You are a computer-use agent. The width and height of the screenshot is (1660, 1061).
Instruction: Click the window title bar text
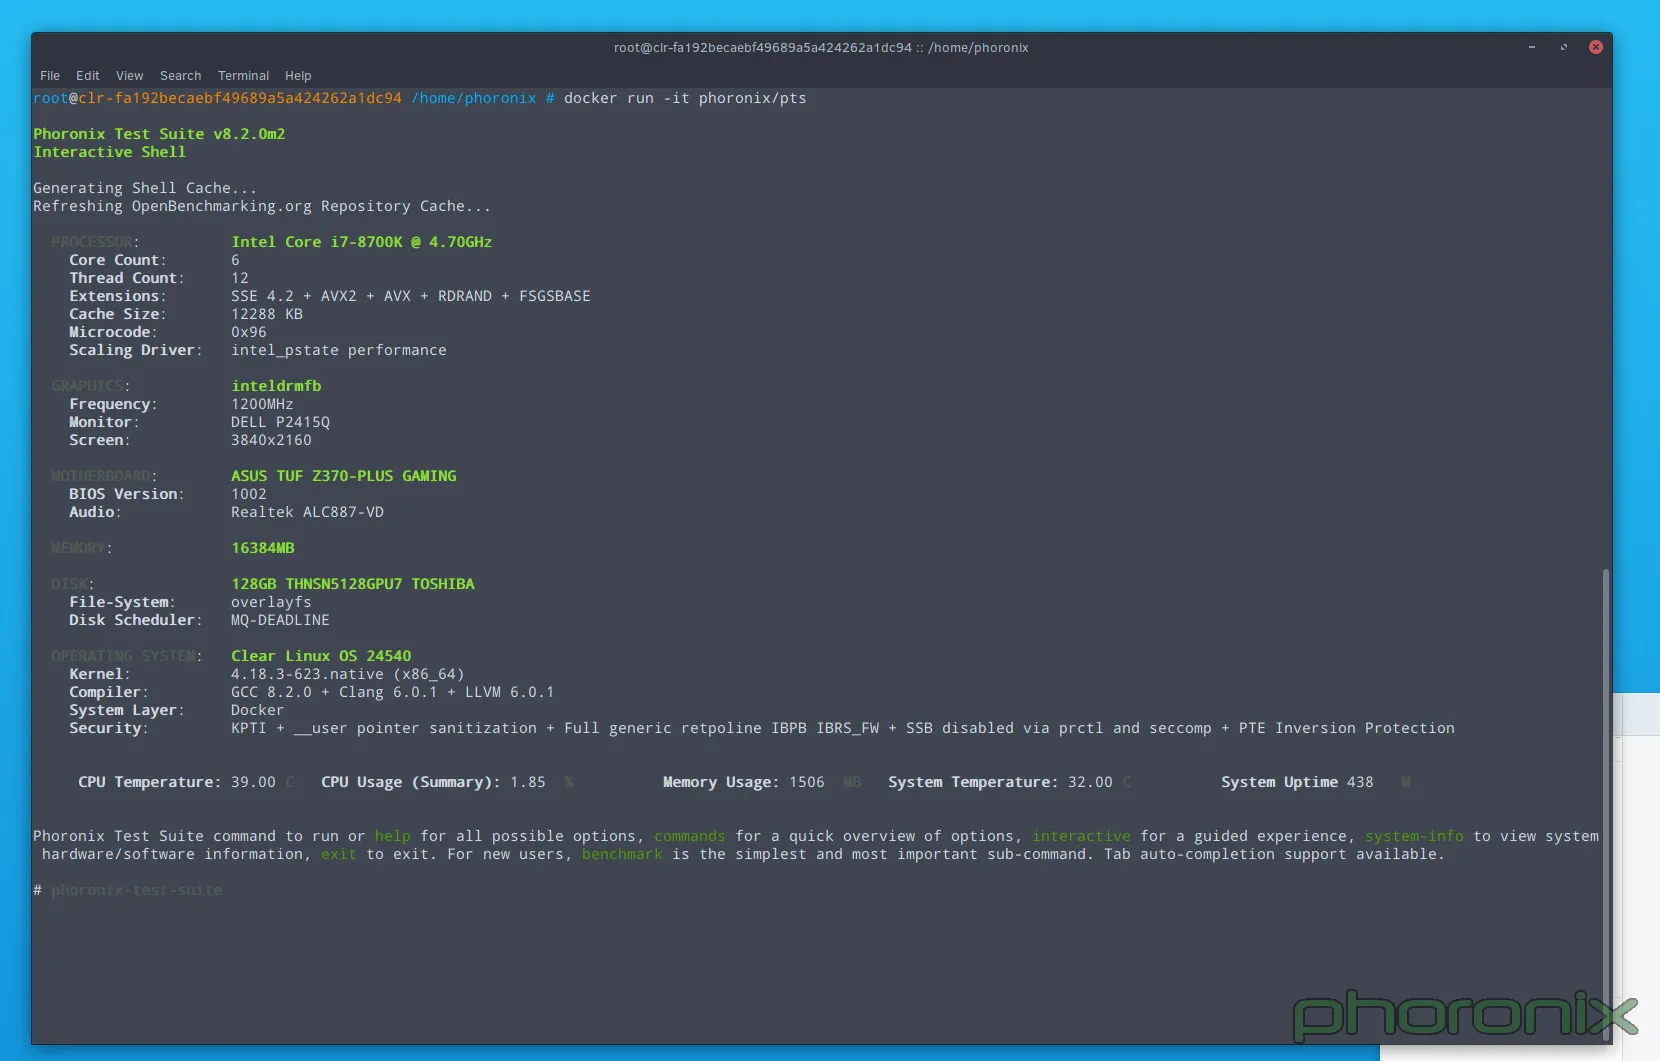tap(821, 47)
